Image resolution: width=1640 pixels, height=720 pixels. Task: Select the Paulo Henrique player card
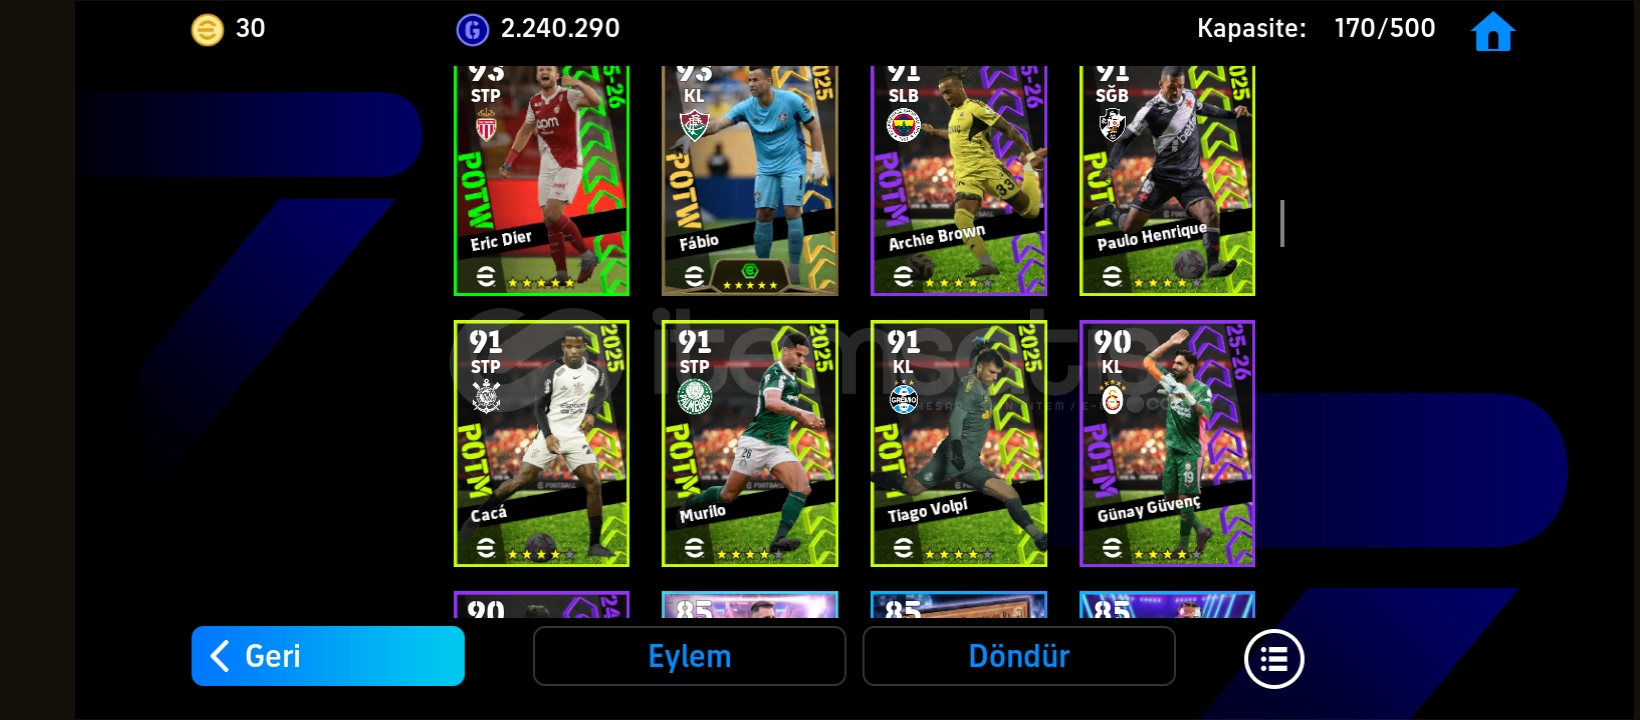coord(1167,181)
